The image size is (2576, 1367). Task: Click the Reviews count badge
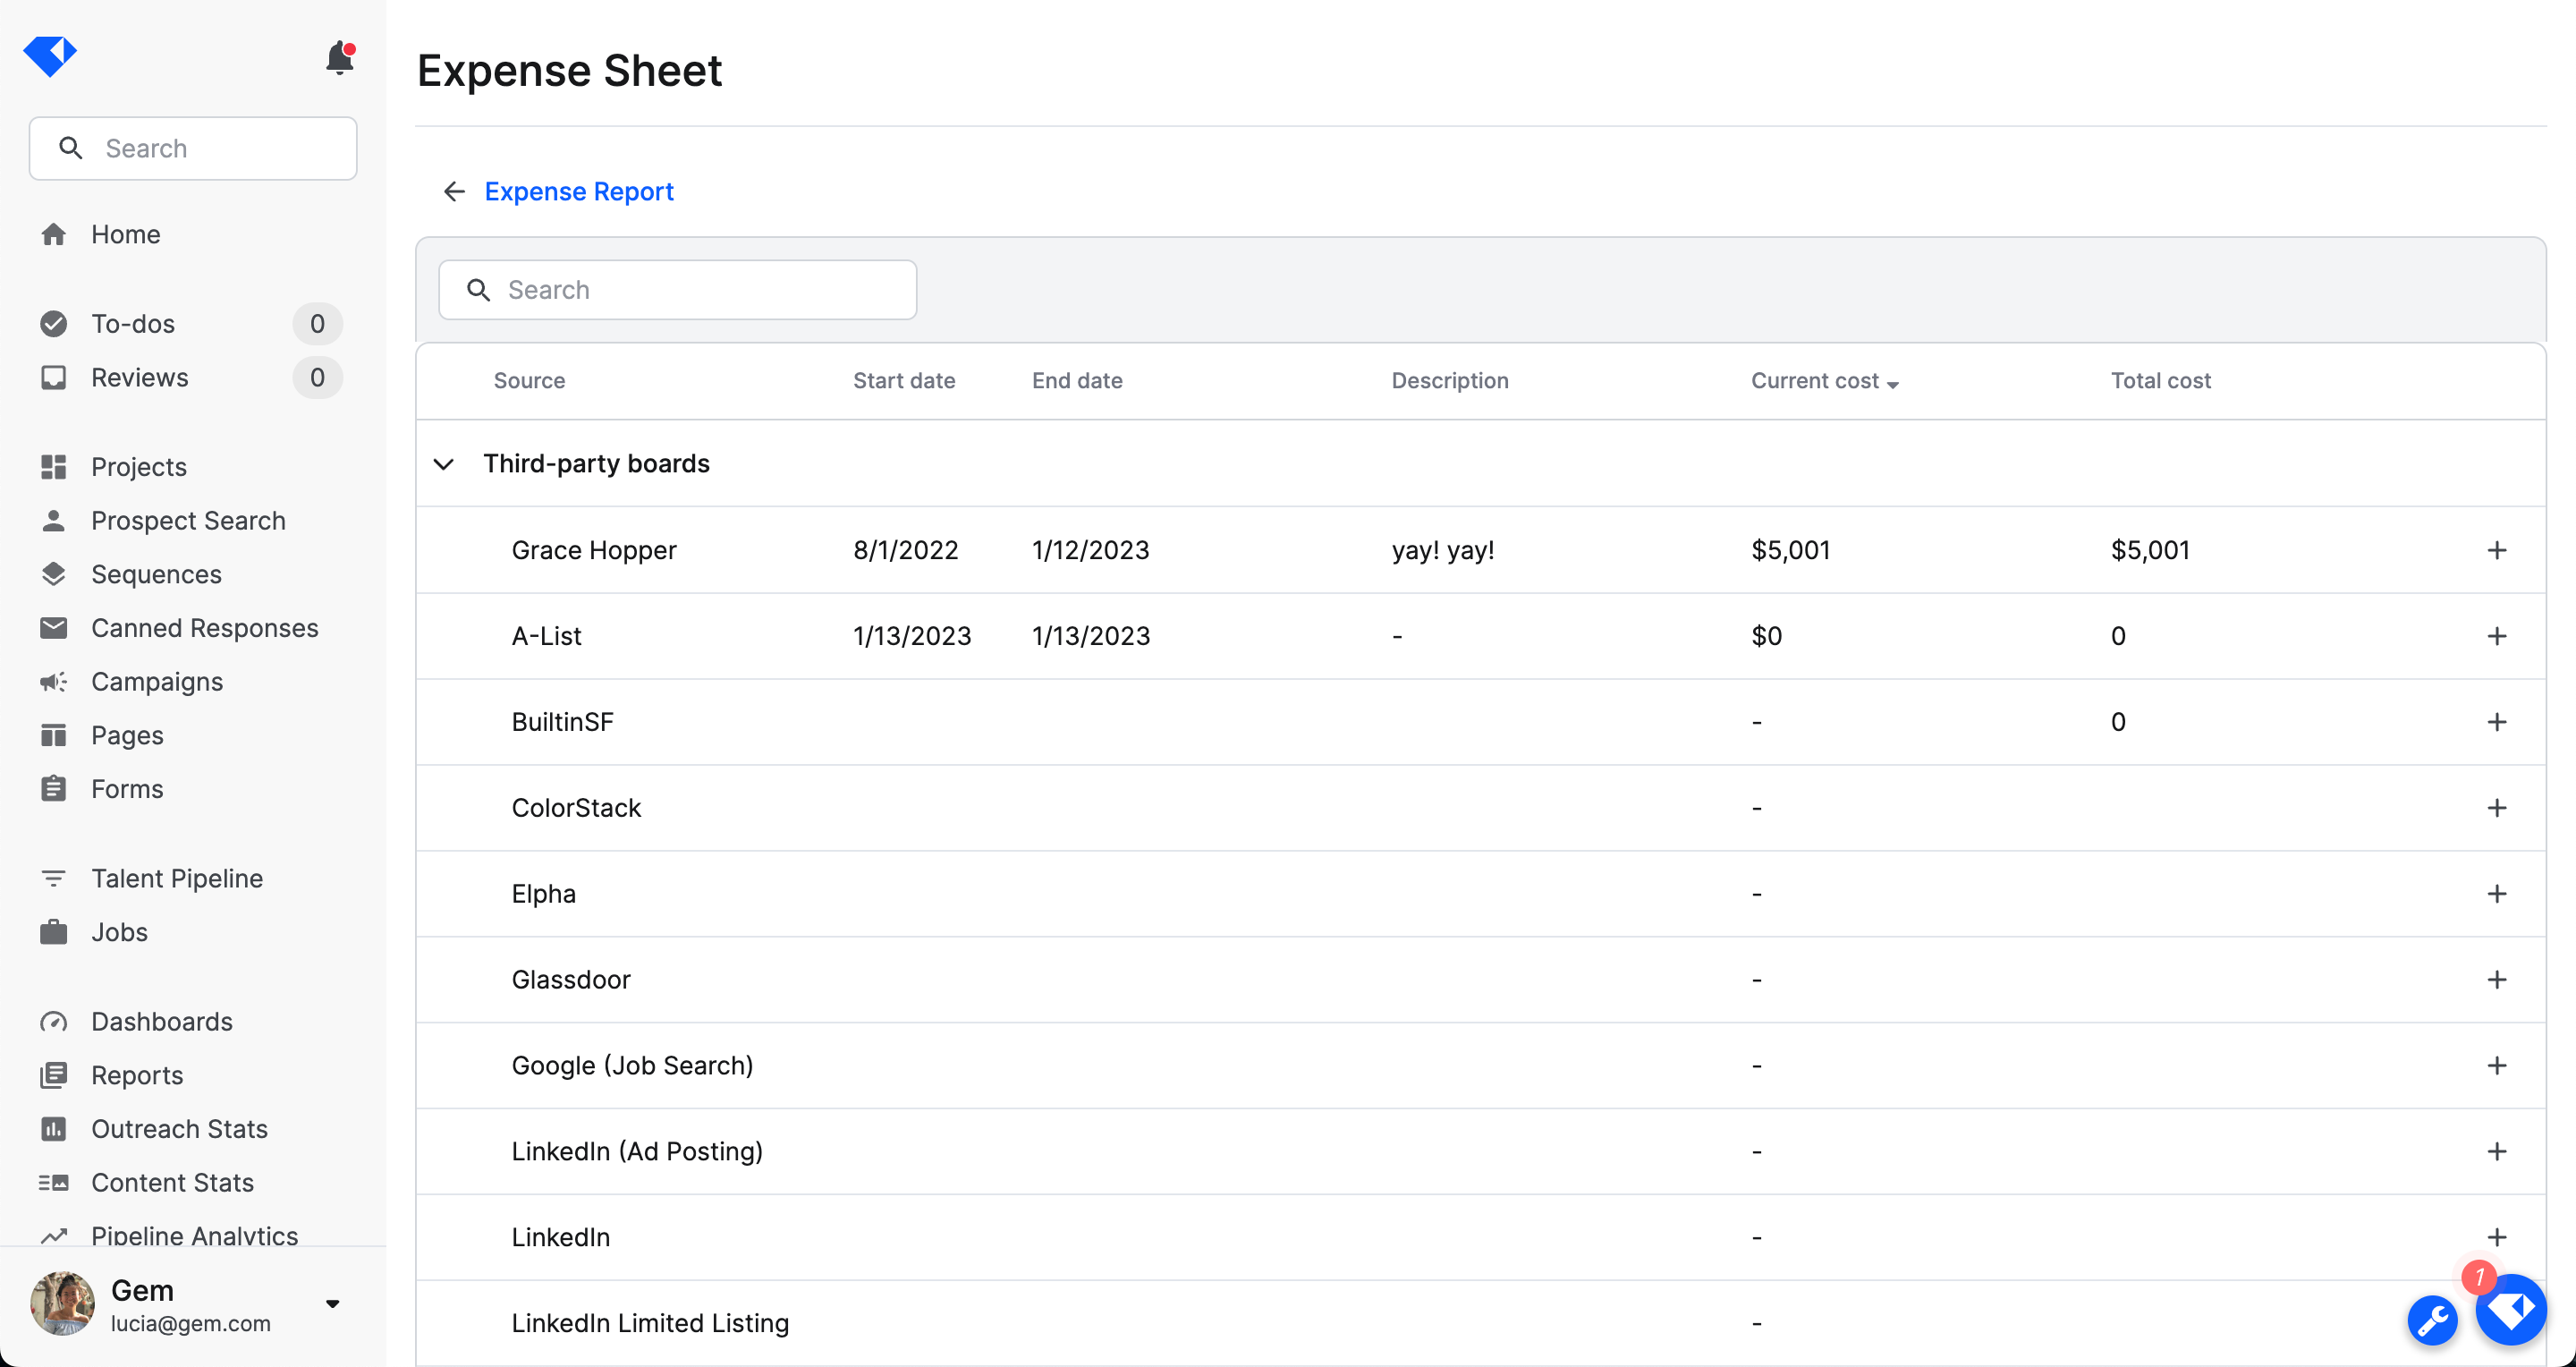coord(317,377)
